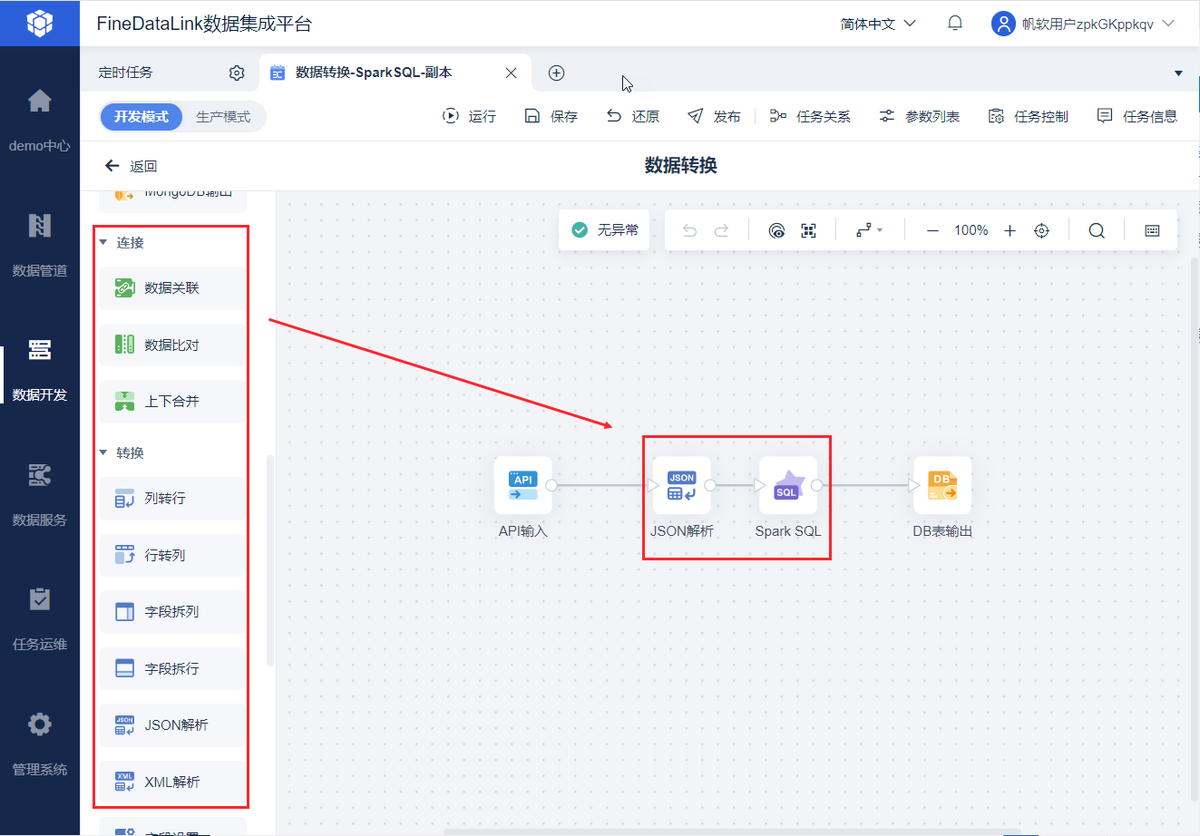1200x836 pixels.
Task: Click the FineDataLink logo icon
Action: pos(40,22)
